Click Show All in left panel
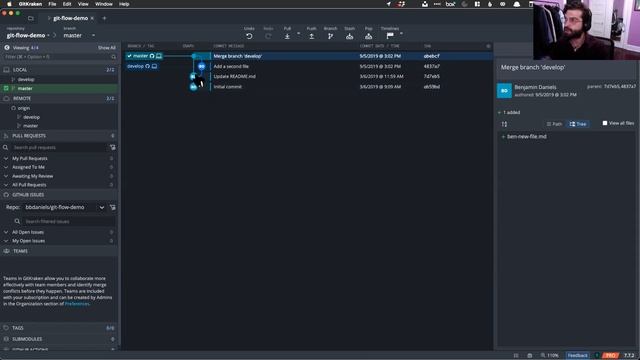This screenshot has width=640, height=360. pos(107,48)
